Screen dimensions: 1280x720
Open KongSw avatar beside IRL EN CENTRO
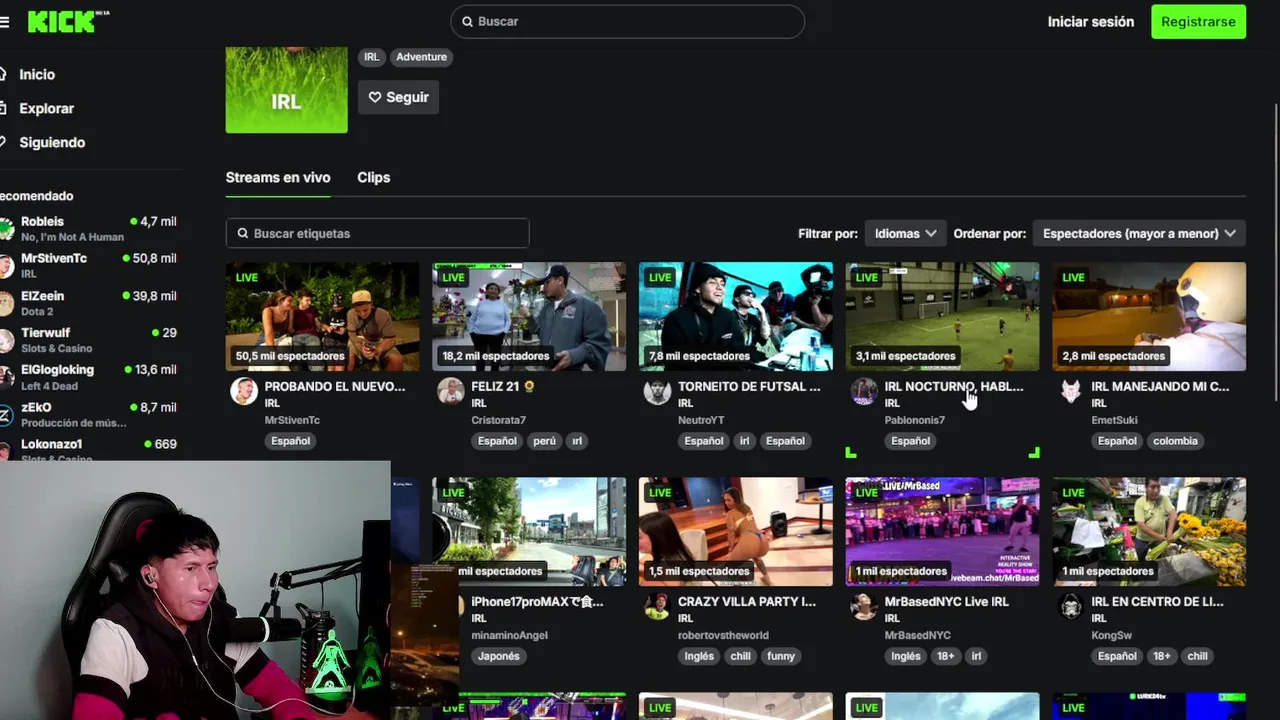click(x=1071, y=606)
